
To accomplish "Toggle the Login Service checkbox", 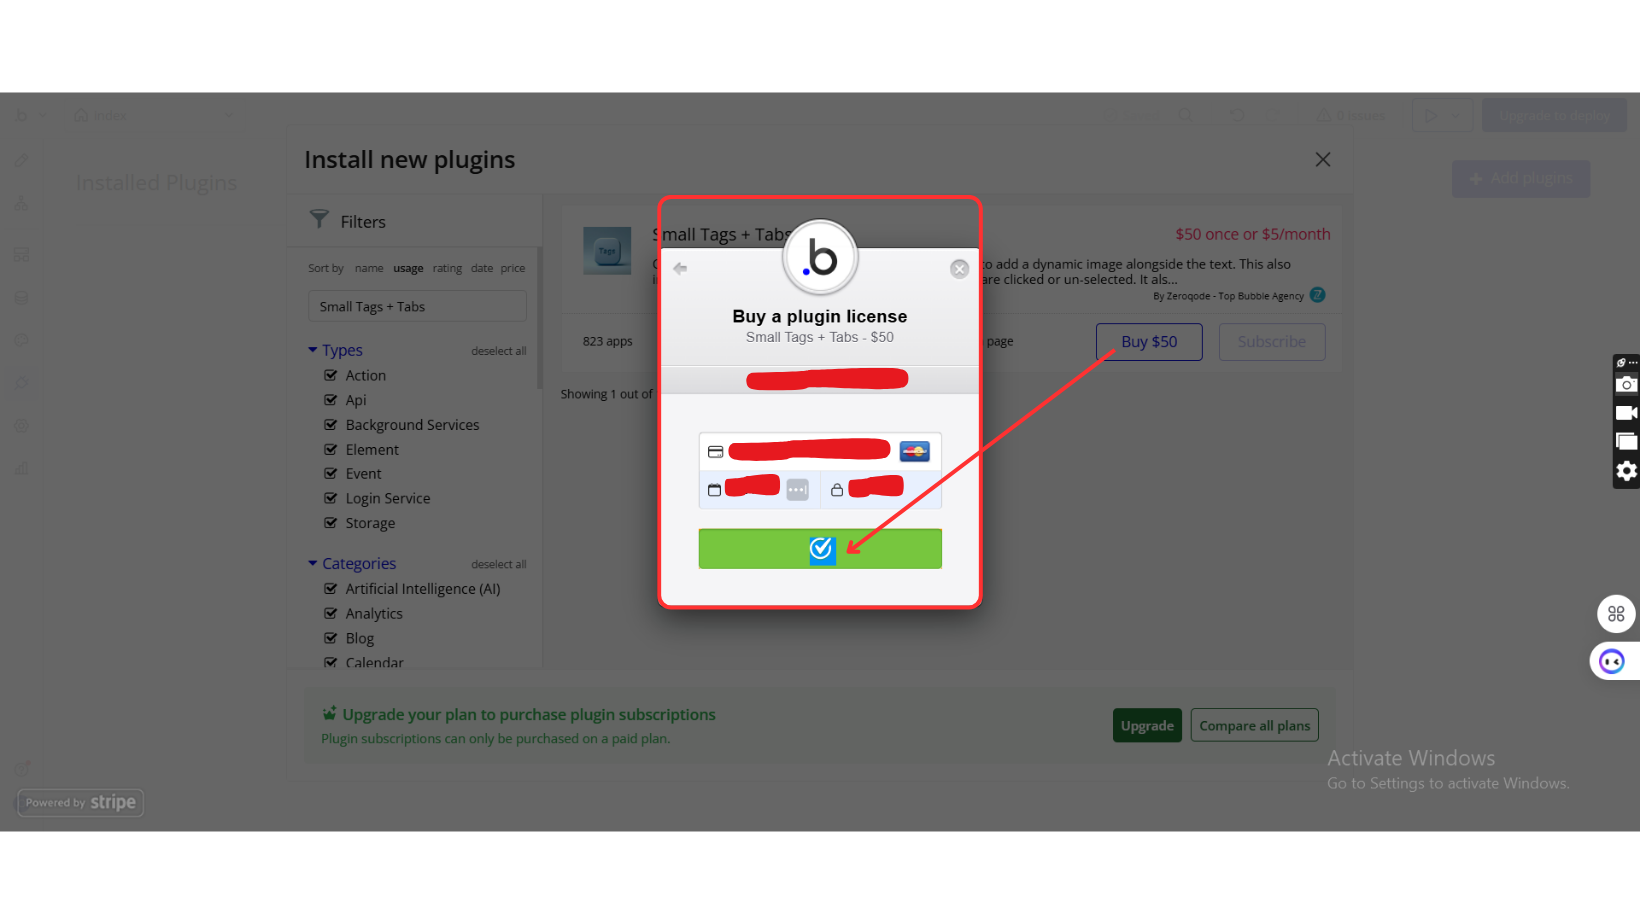I will click(330, 498).
